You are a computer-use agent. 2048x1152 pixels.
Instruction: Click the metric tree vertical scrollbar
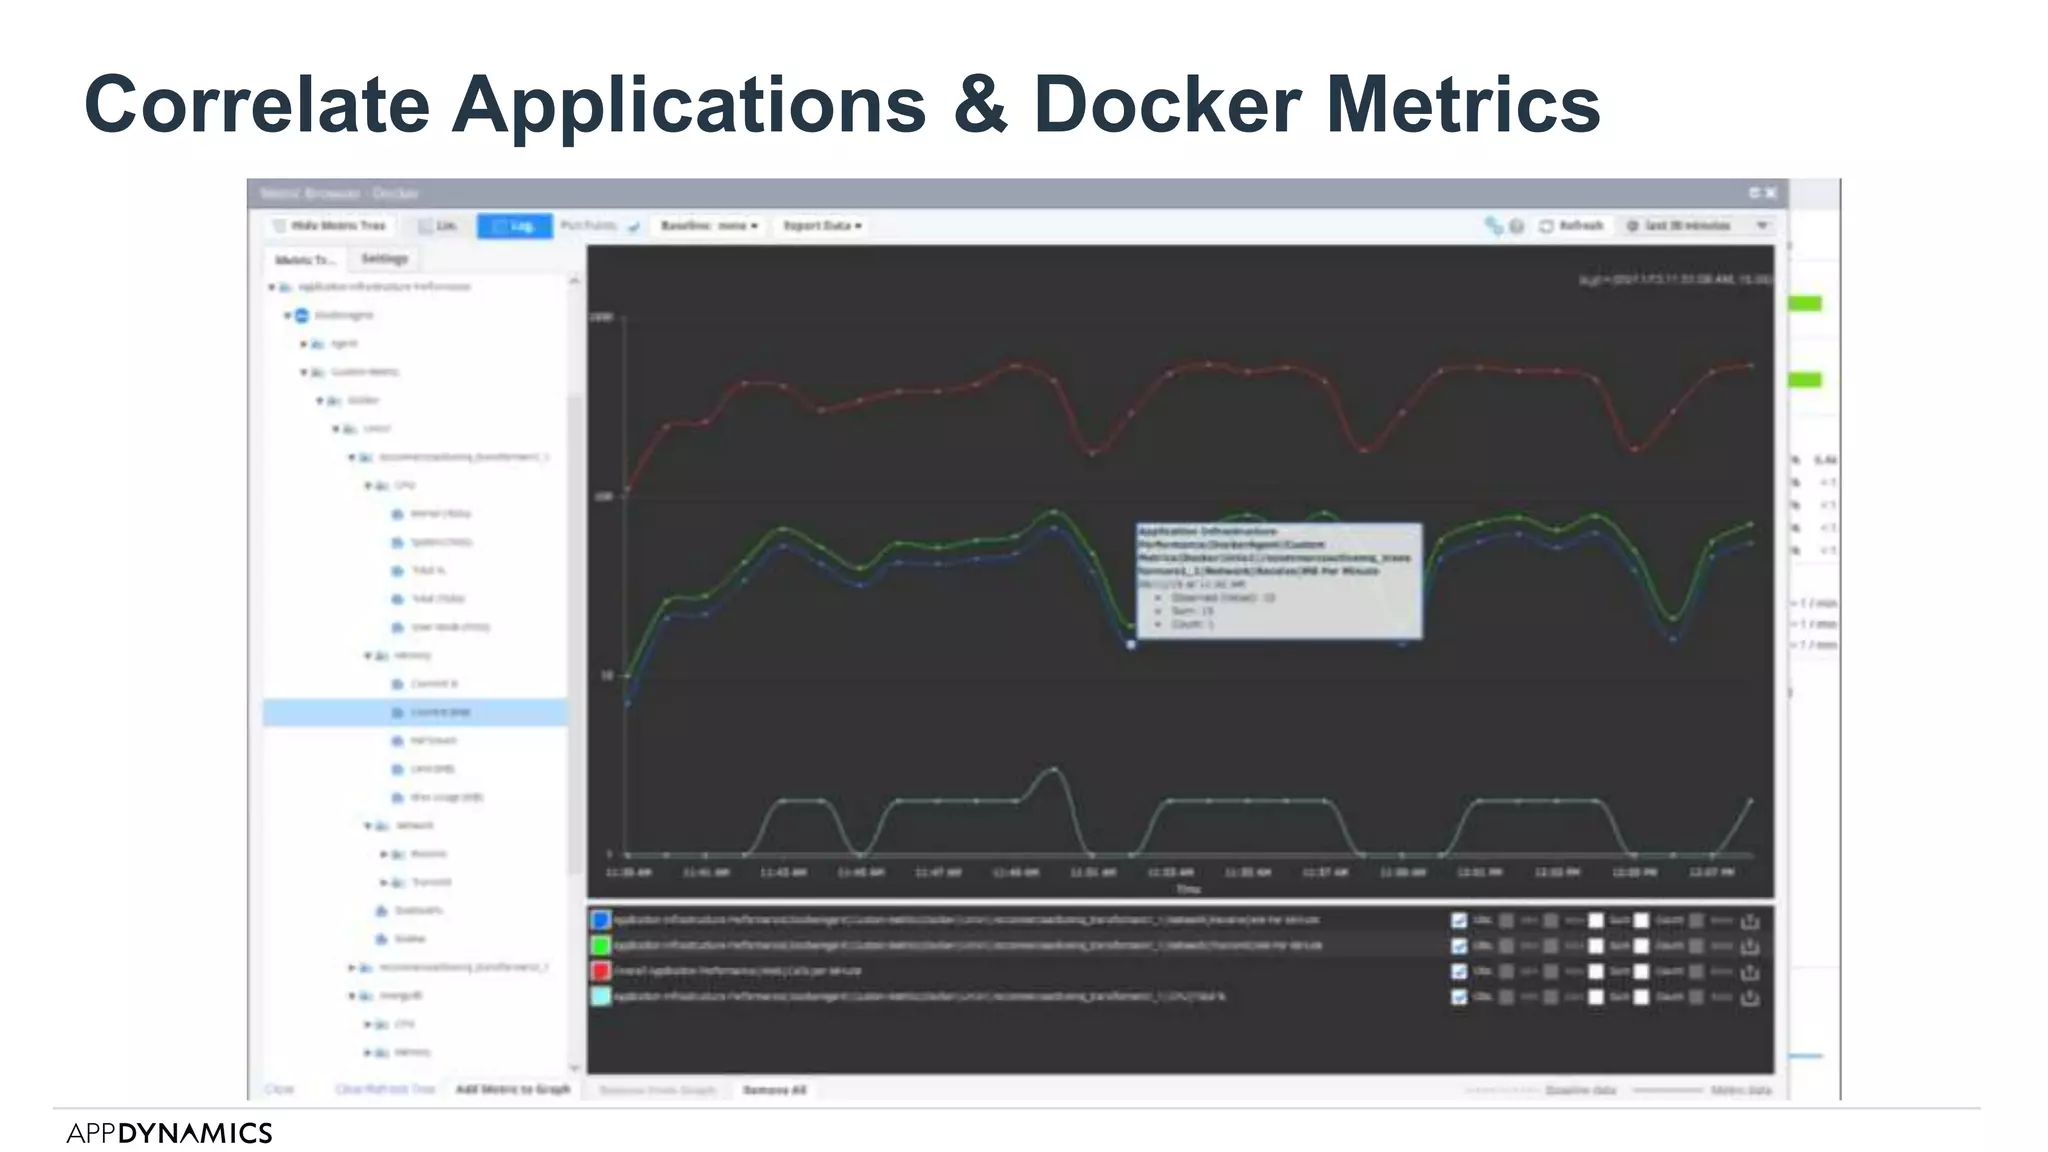click(574, 635)
